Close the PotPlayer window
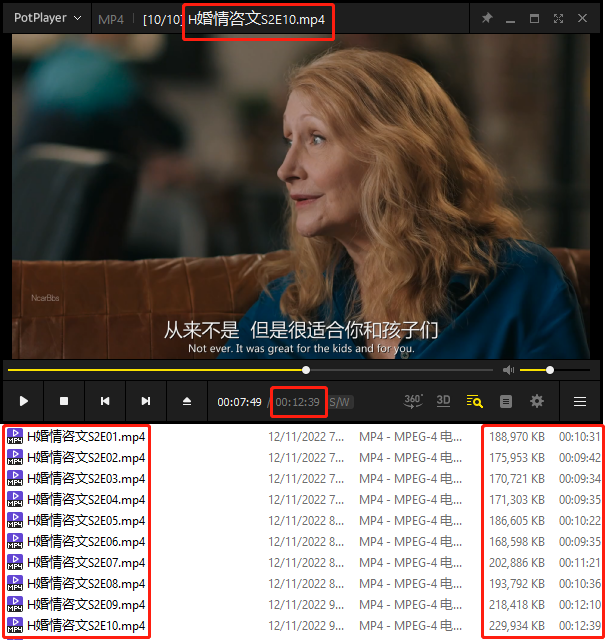606x640 pixels. click(582, 18)
